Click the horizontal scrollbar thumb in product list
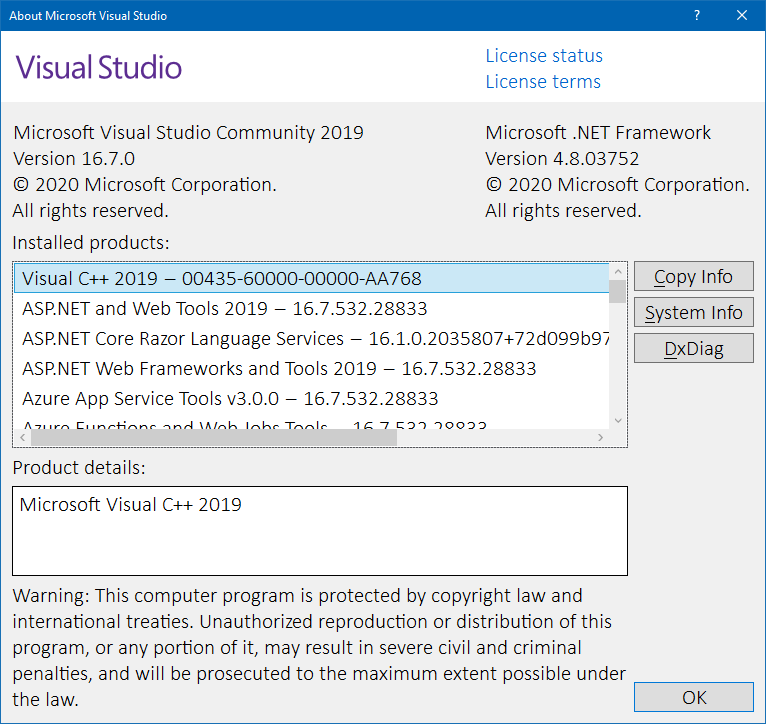This screenshot has height=724, width=766. click(214, 437)
